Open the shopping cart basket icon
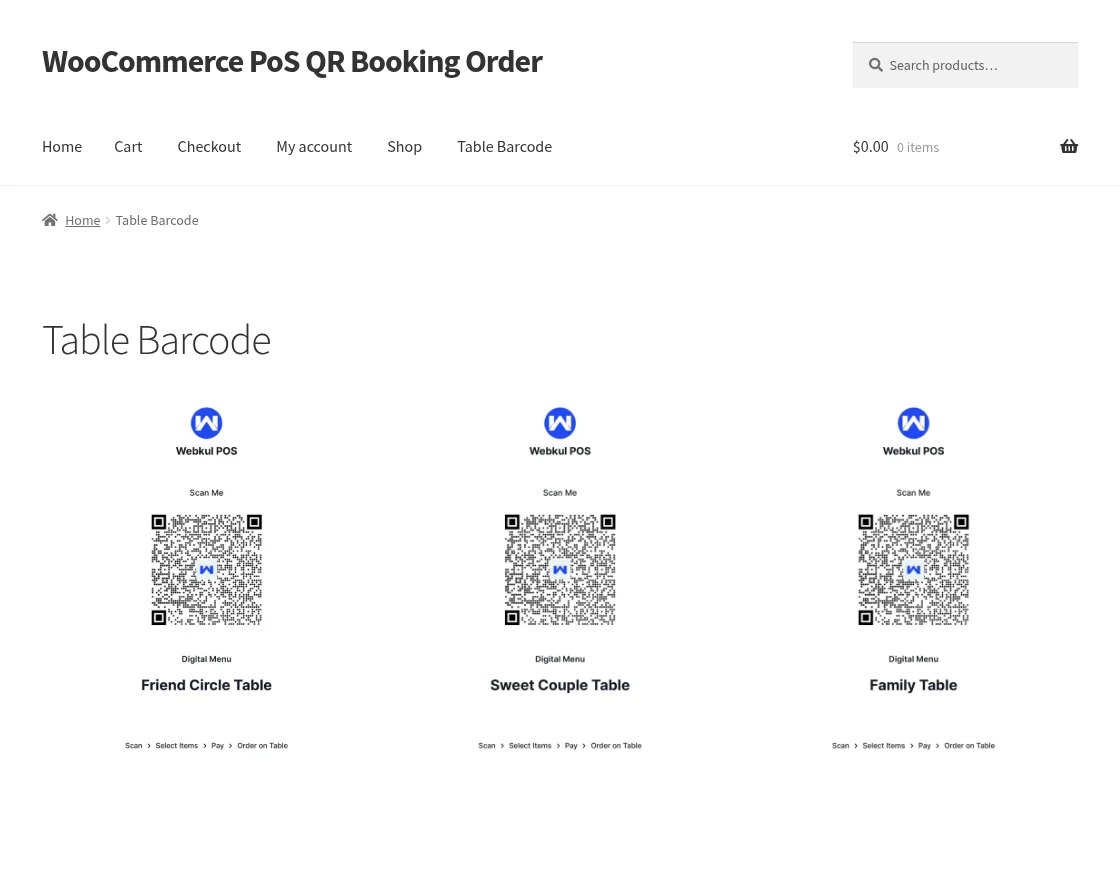Screen dimensions: 1120x880 pyautogui.click(x=1069, y=146)
